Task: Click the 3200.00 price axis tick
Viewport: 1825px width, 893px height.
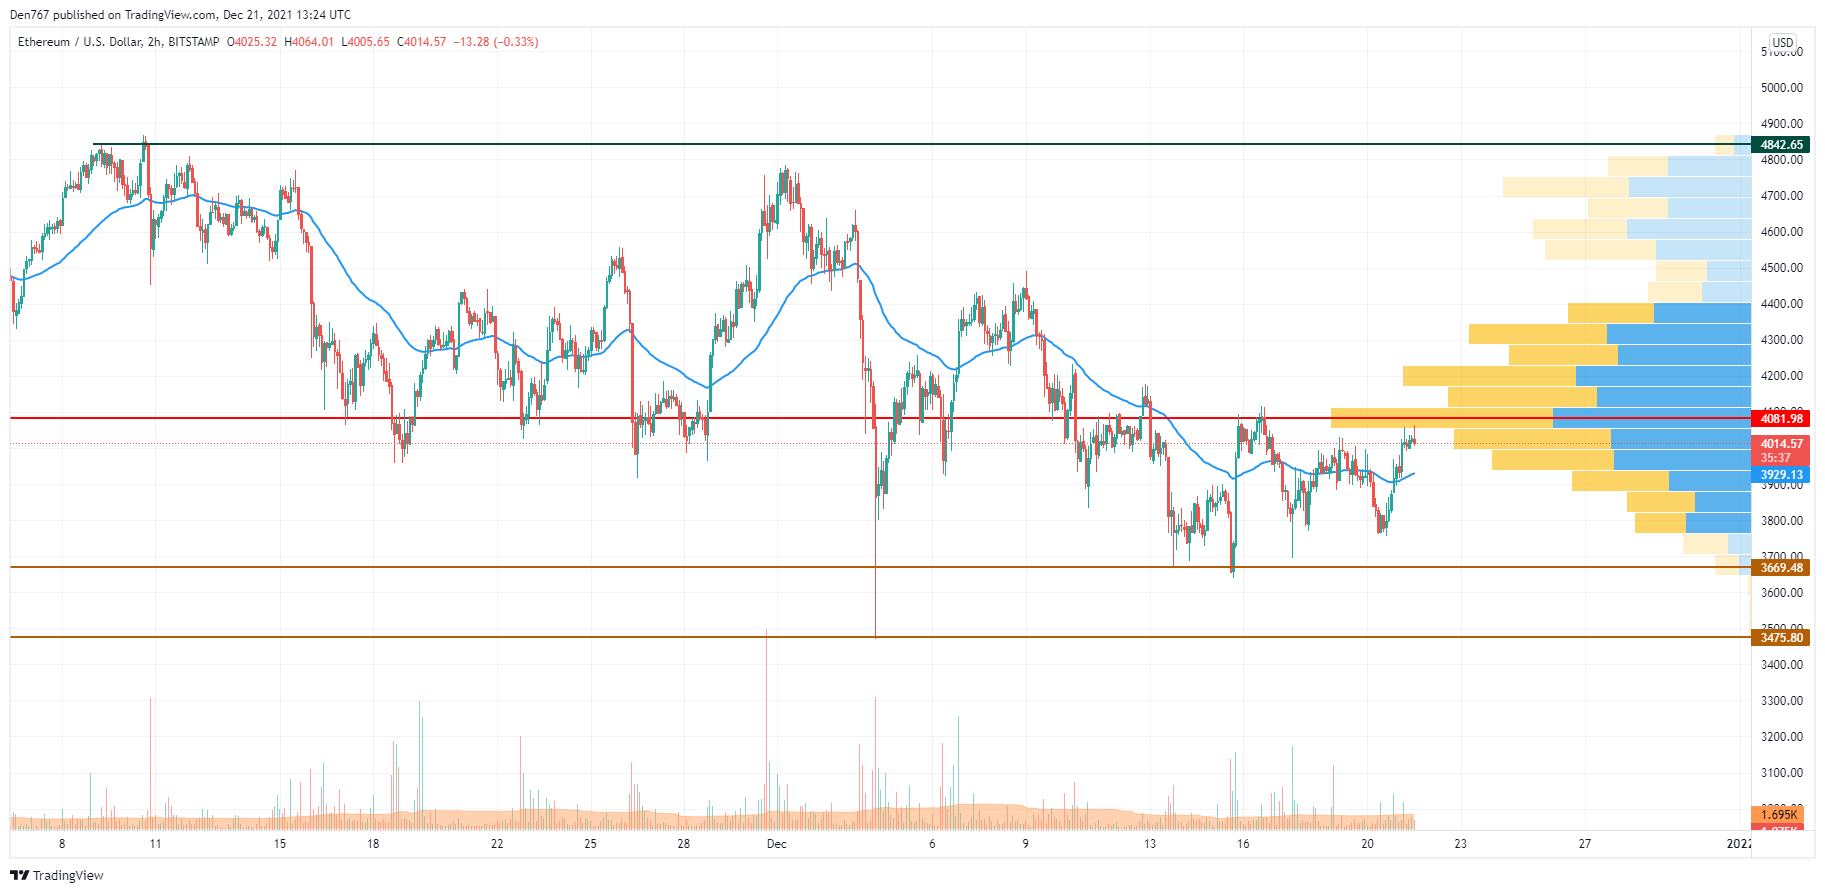Action: 1782,737
